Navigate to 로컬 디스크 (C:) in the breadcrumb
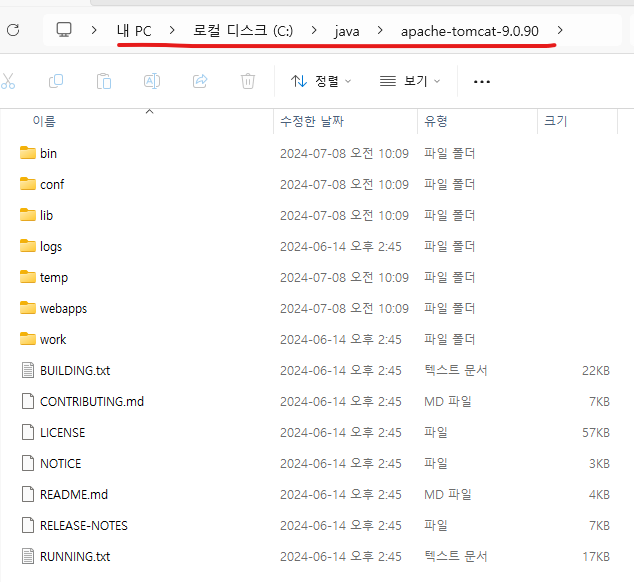This screenshot has height=582, width=634. pos(243,31)
